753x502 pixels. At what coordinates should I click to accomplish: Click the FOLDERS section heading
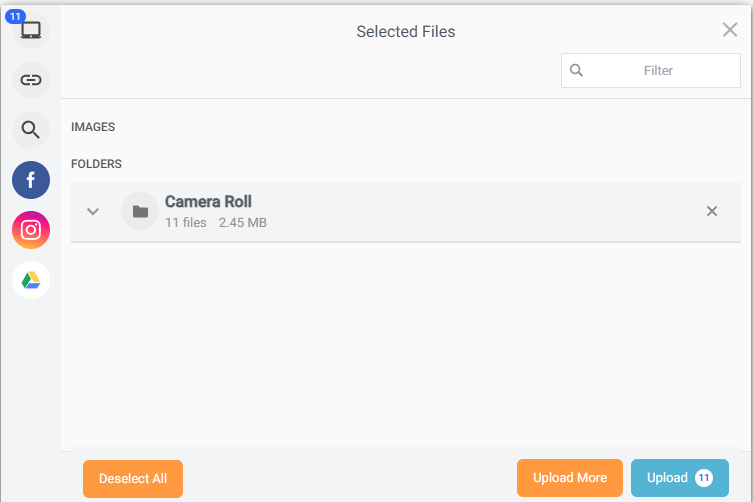click(x=96, y=164)
